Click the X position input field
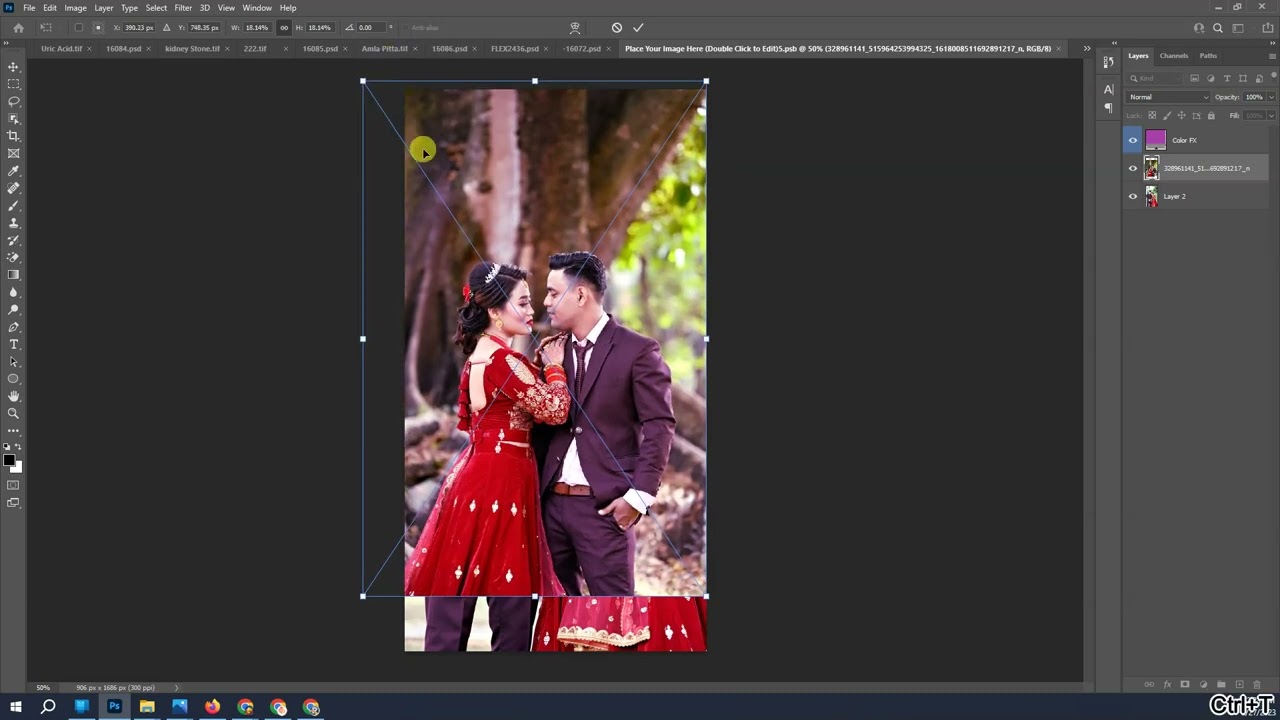 point(141,28)
